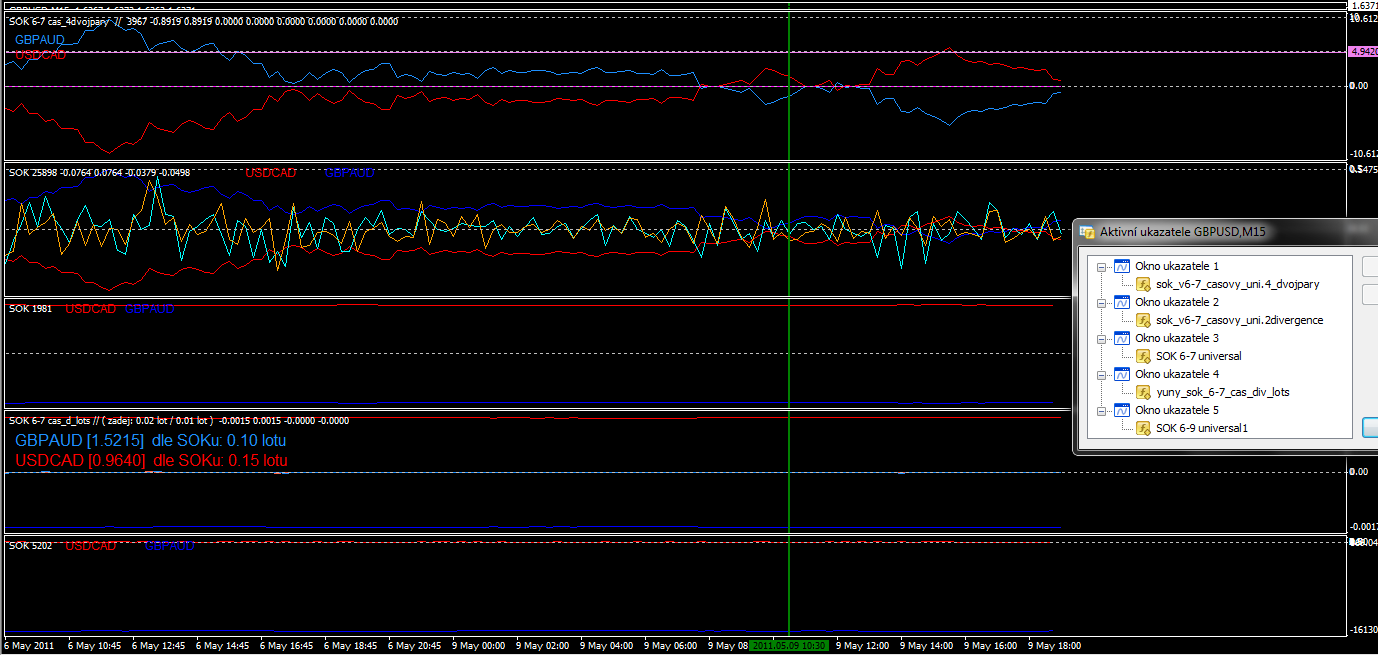Click the magenta 4.9420 price level tag

(x=1362, y=51)
